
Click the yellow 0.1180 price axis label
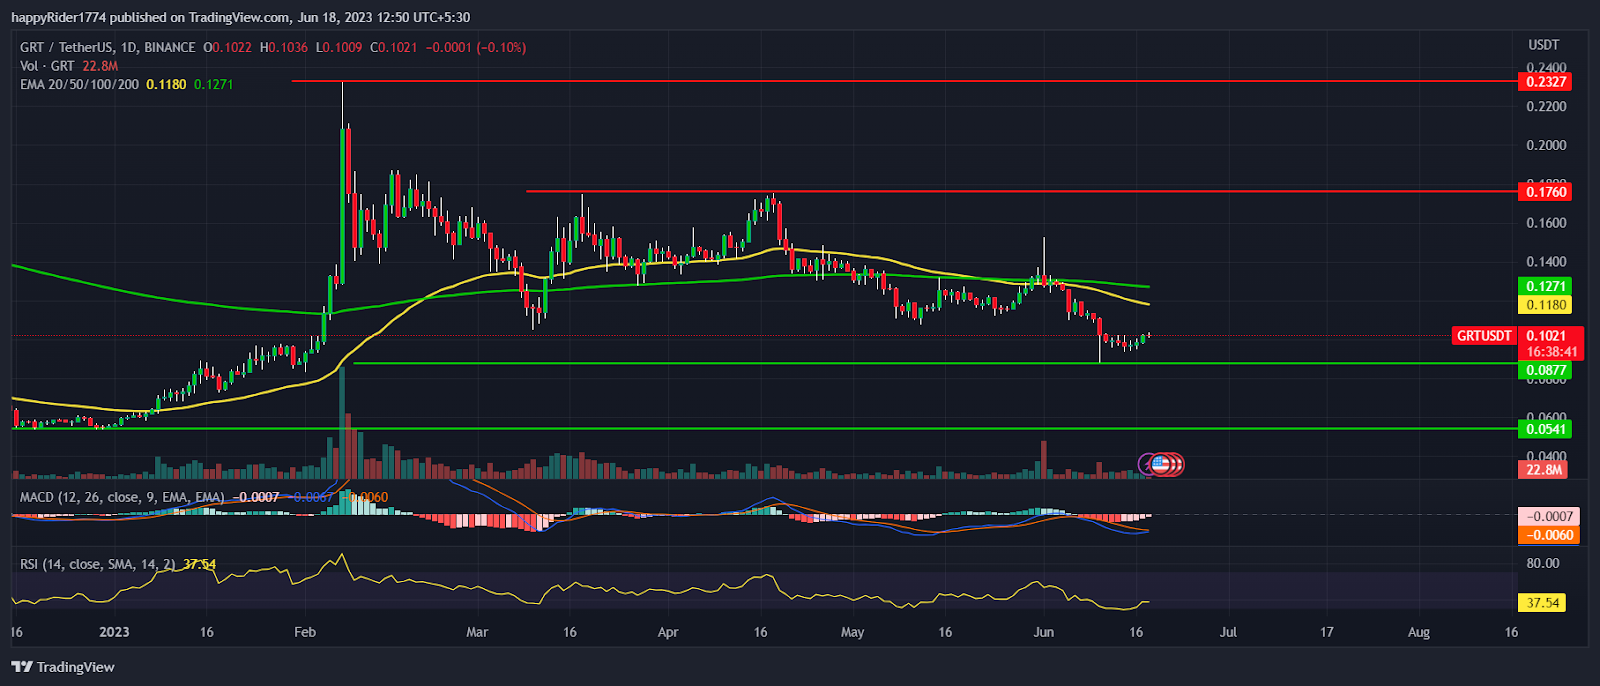(x=1544, y=305)
